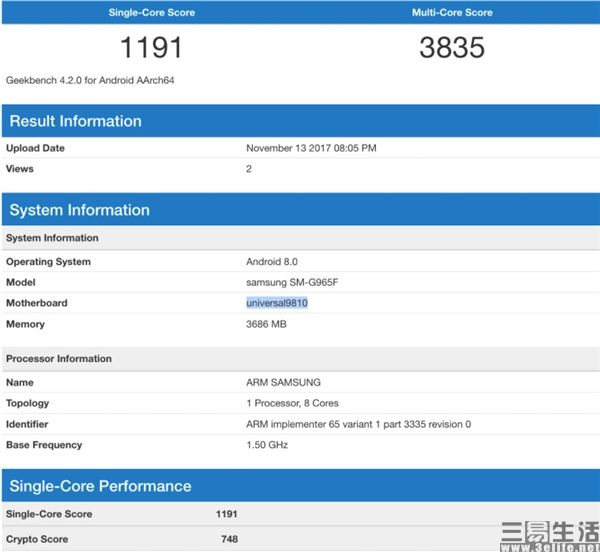600x552 pixels.
Task: Select the samsung SM-G965F model value
Action: coord(292,282)
